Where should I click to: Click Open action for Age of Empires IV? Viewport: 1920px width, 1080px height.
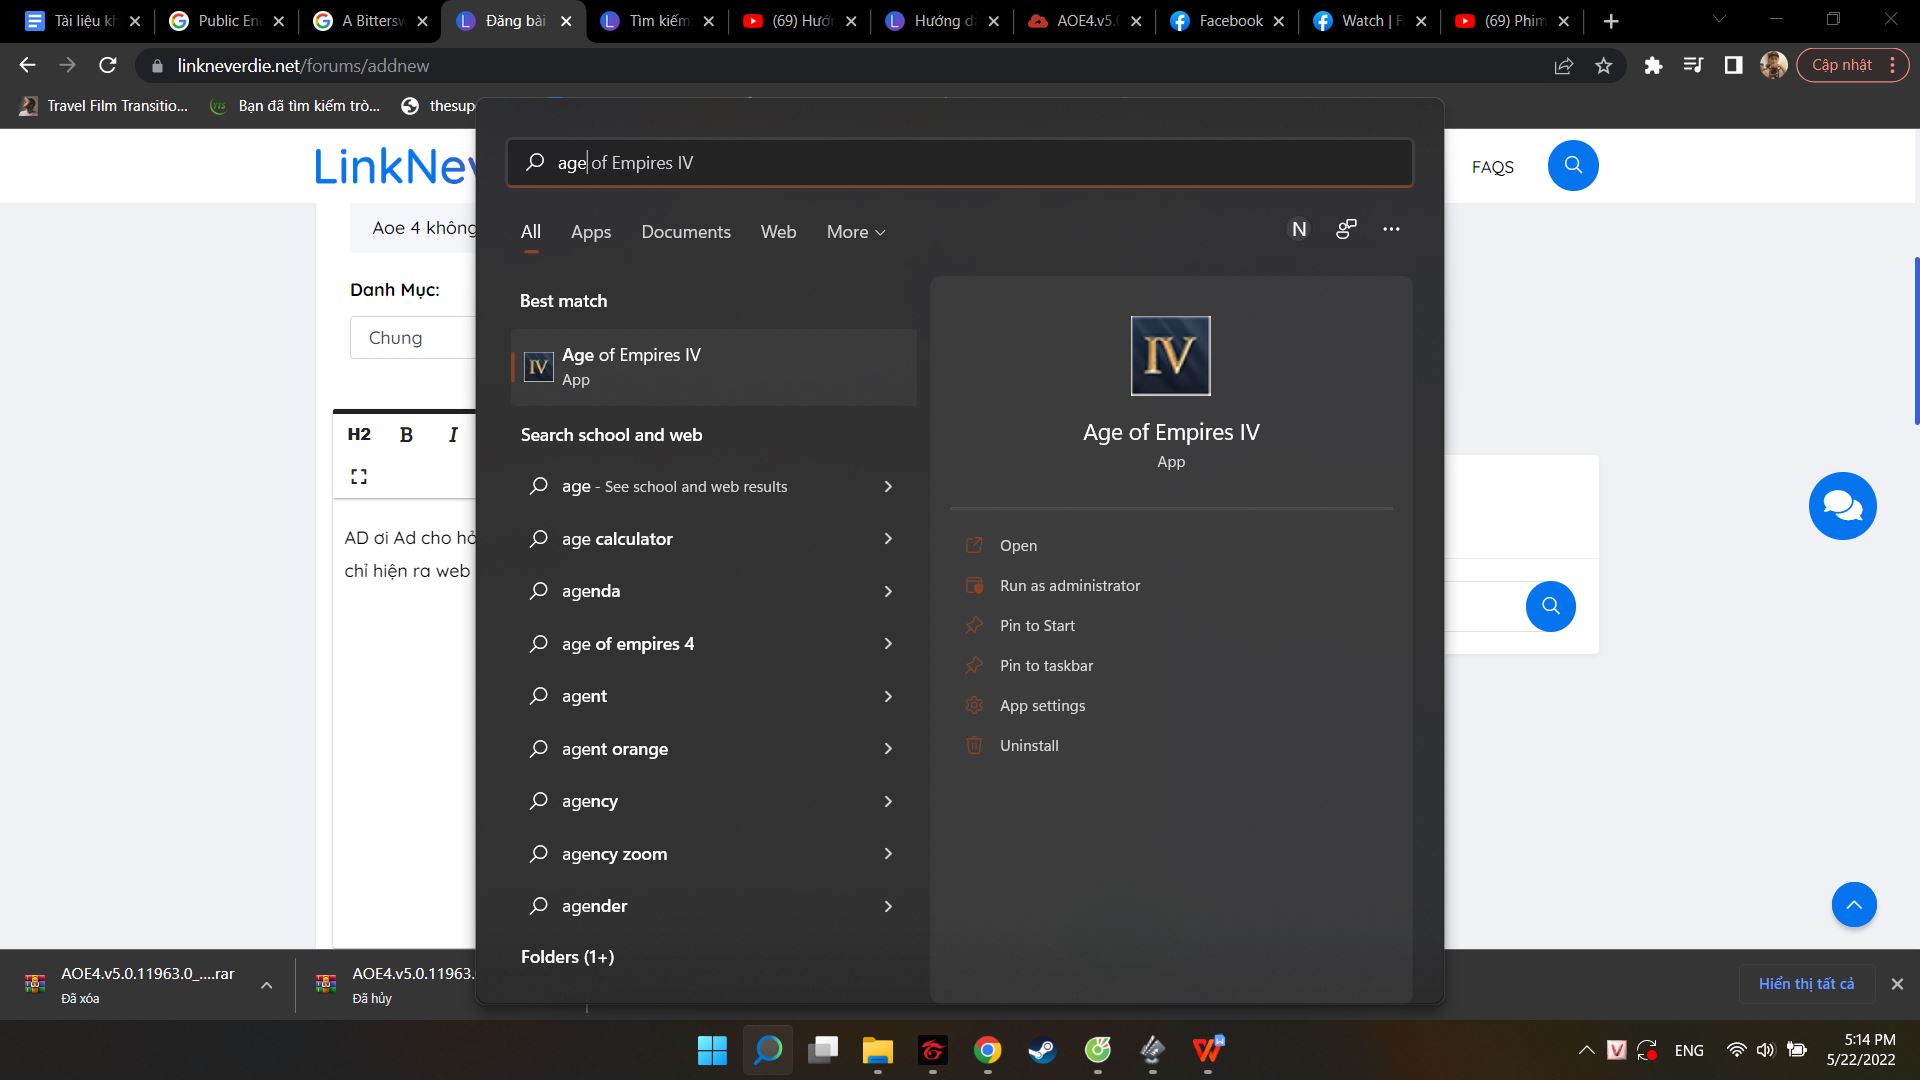pyautogui.click(x=1018, y=545)
